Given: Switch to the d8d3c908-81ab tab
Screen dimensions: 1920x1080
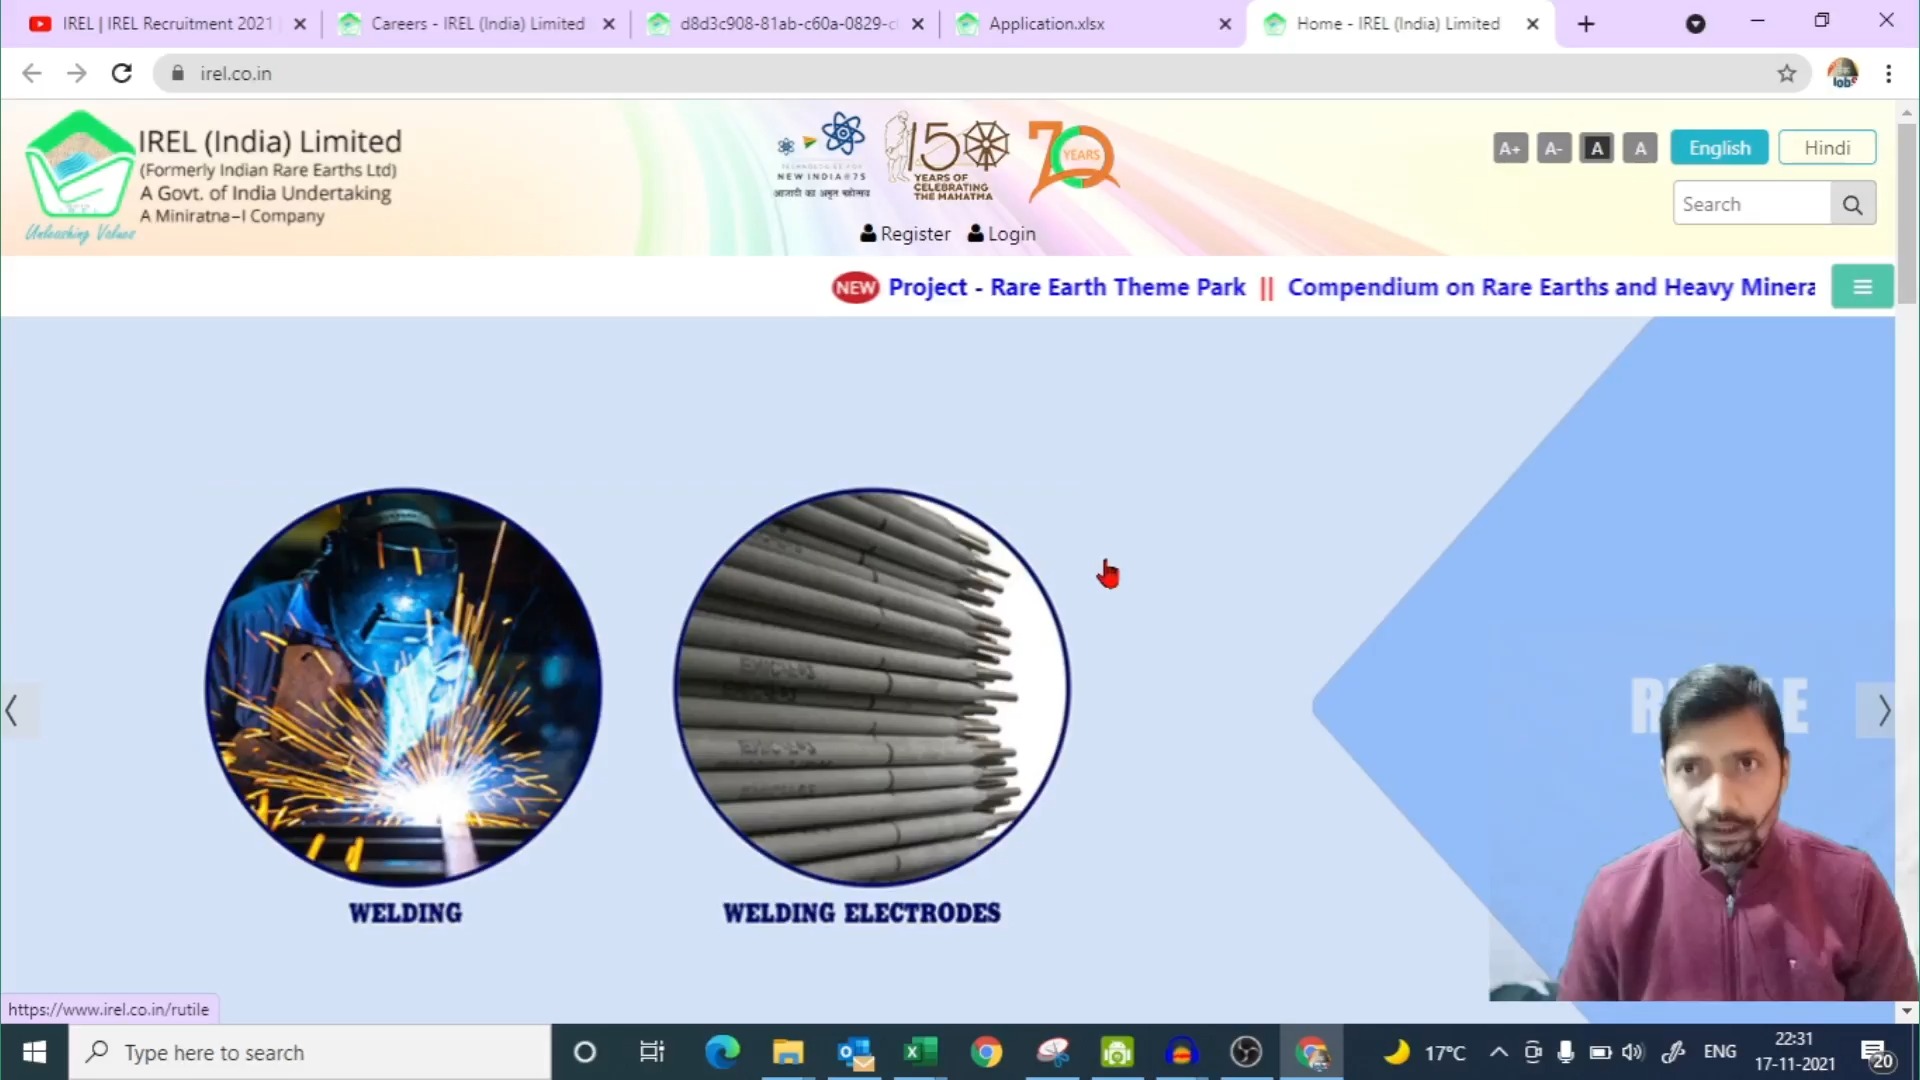Looking at the screenshot, I should pyautogui.click(x=787, y=23).
